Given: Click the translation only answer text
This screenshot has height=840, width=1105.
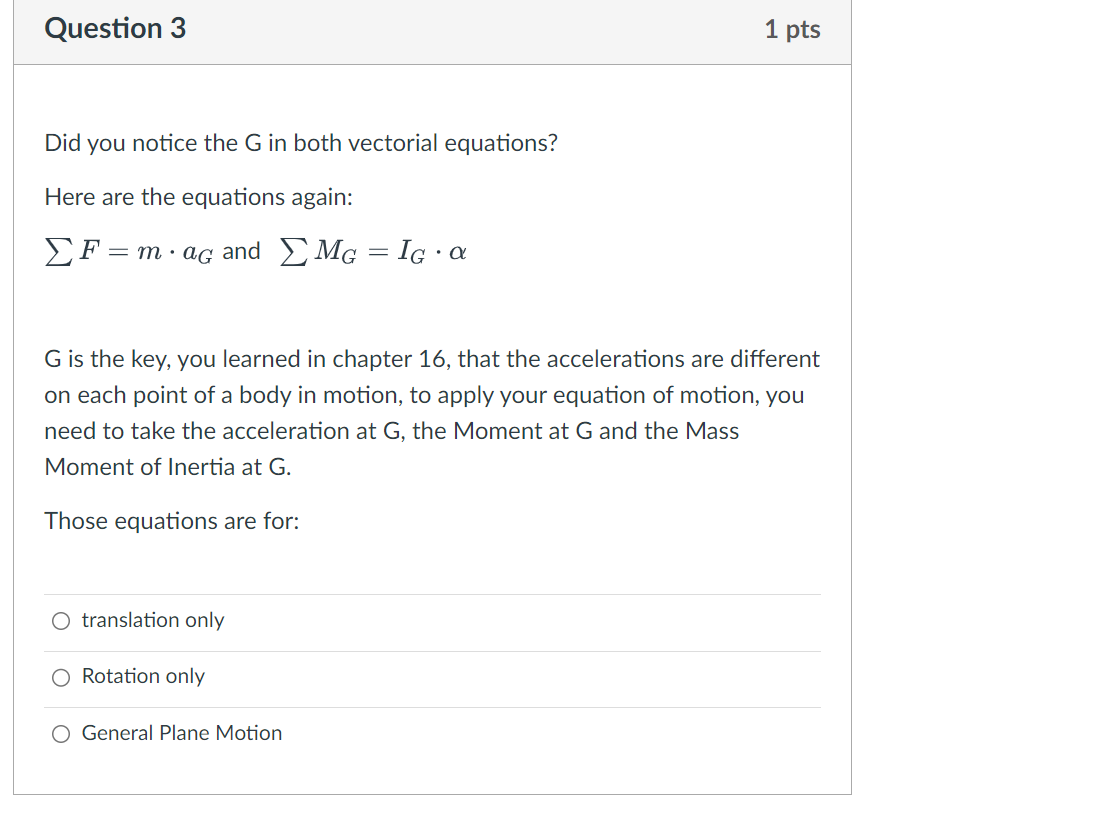Looking at the screenshot, I should pos(152,620).
